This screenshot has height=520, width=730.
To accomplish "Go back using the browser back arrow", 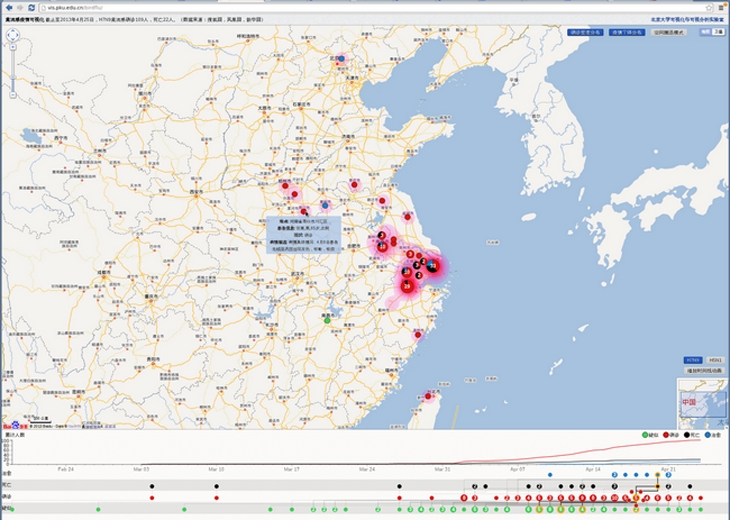I will 9,7.
